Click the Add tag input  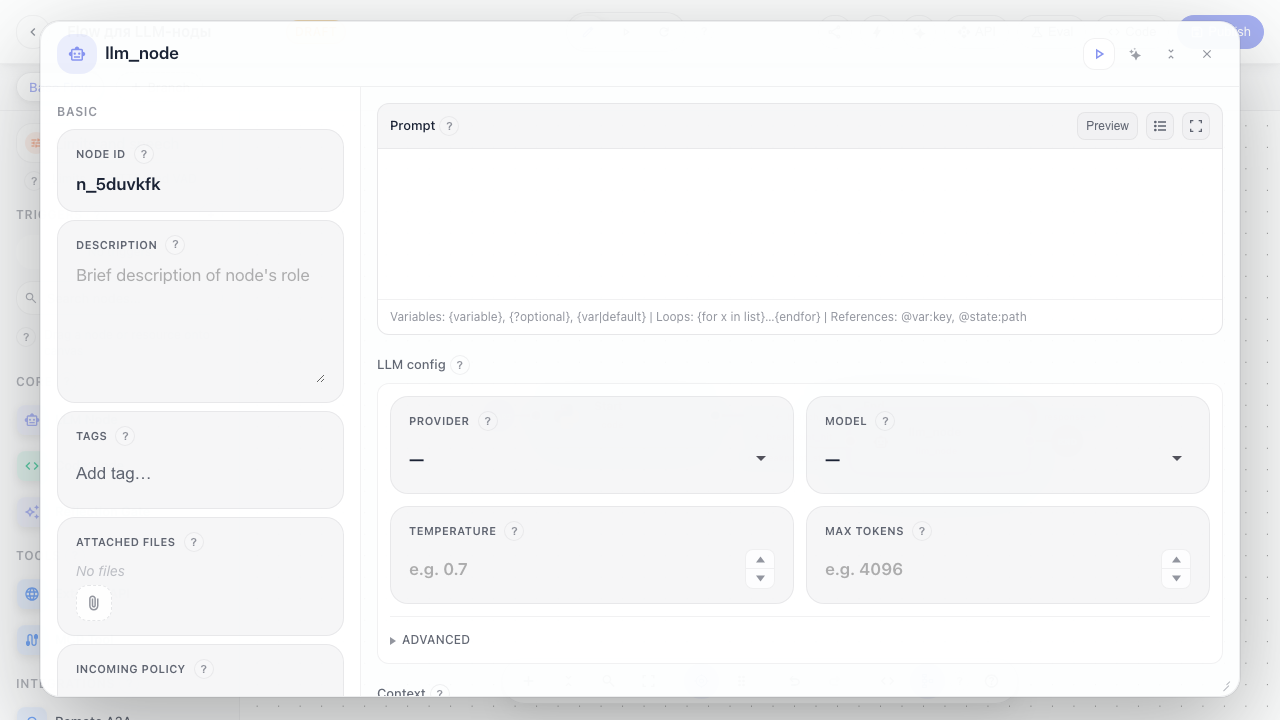tap(200, 473)
